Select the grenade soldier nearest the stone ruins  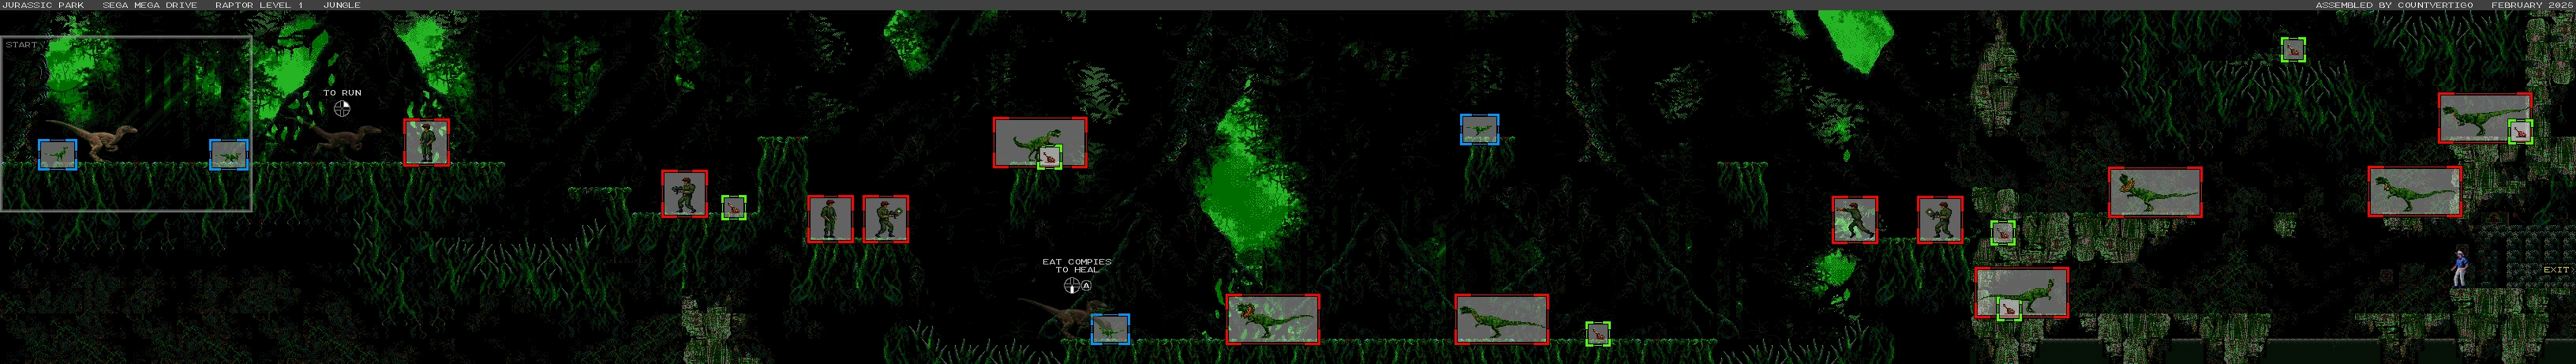(1940, 219)
